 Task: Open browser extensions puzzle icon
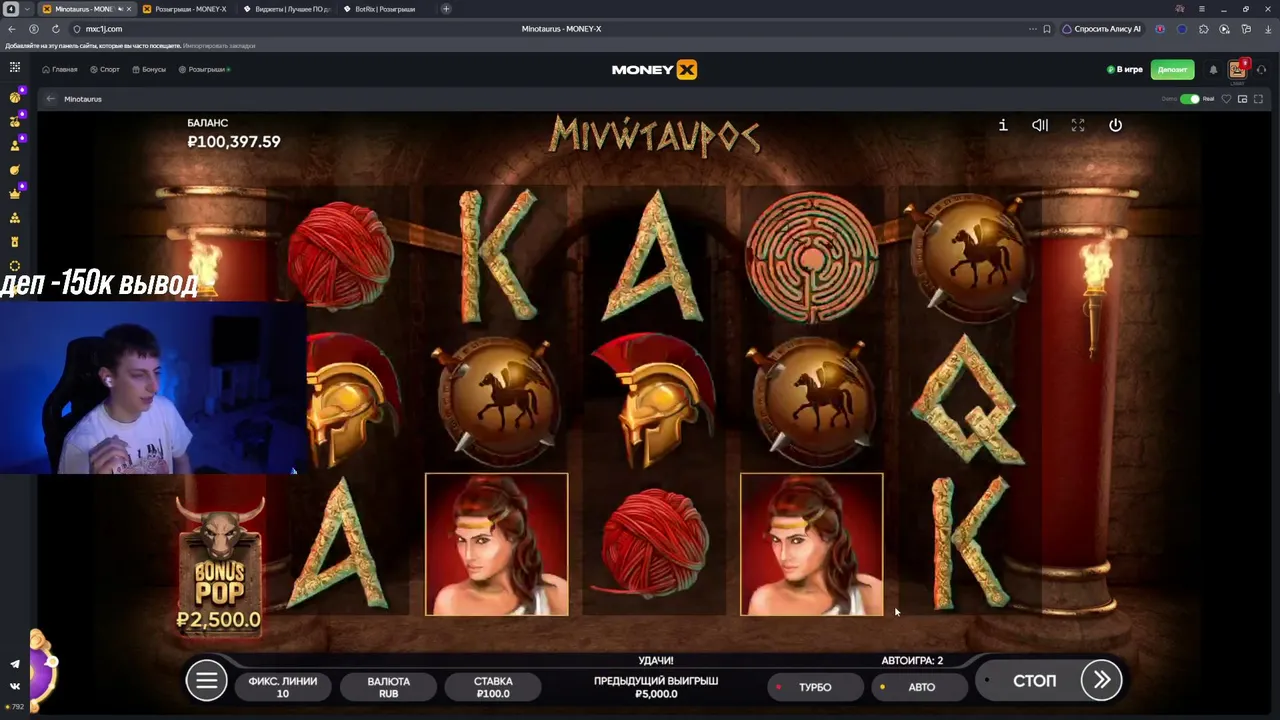tap(1203, 29)
